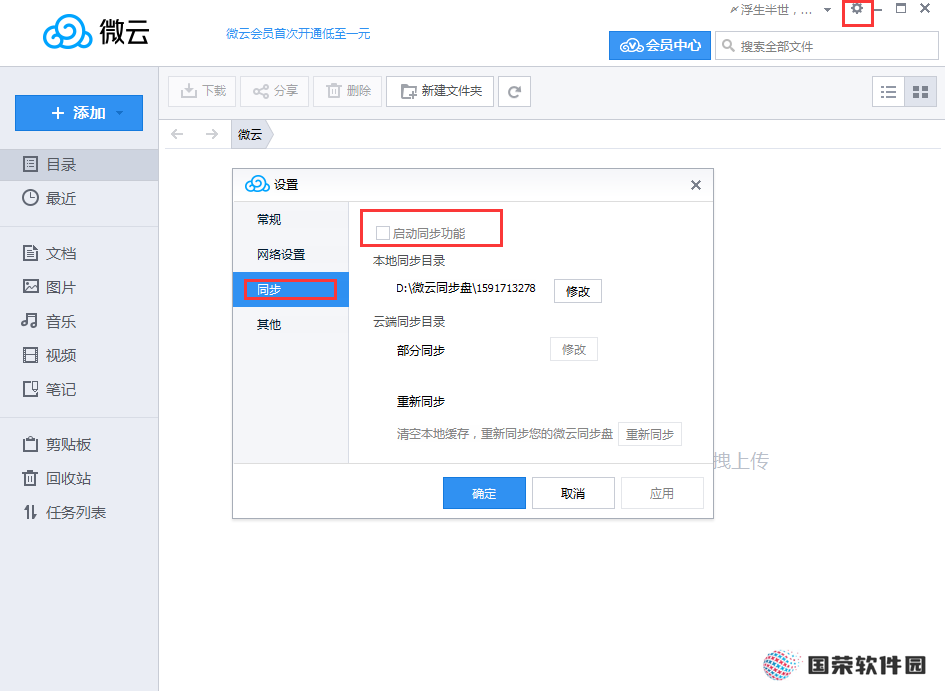Viewport: 945px width, 691px height.
Task: Open the user account dropdown arrow
Action: click(827, 10)
